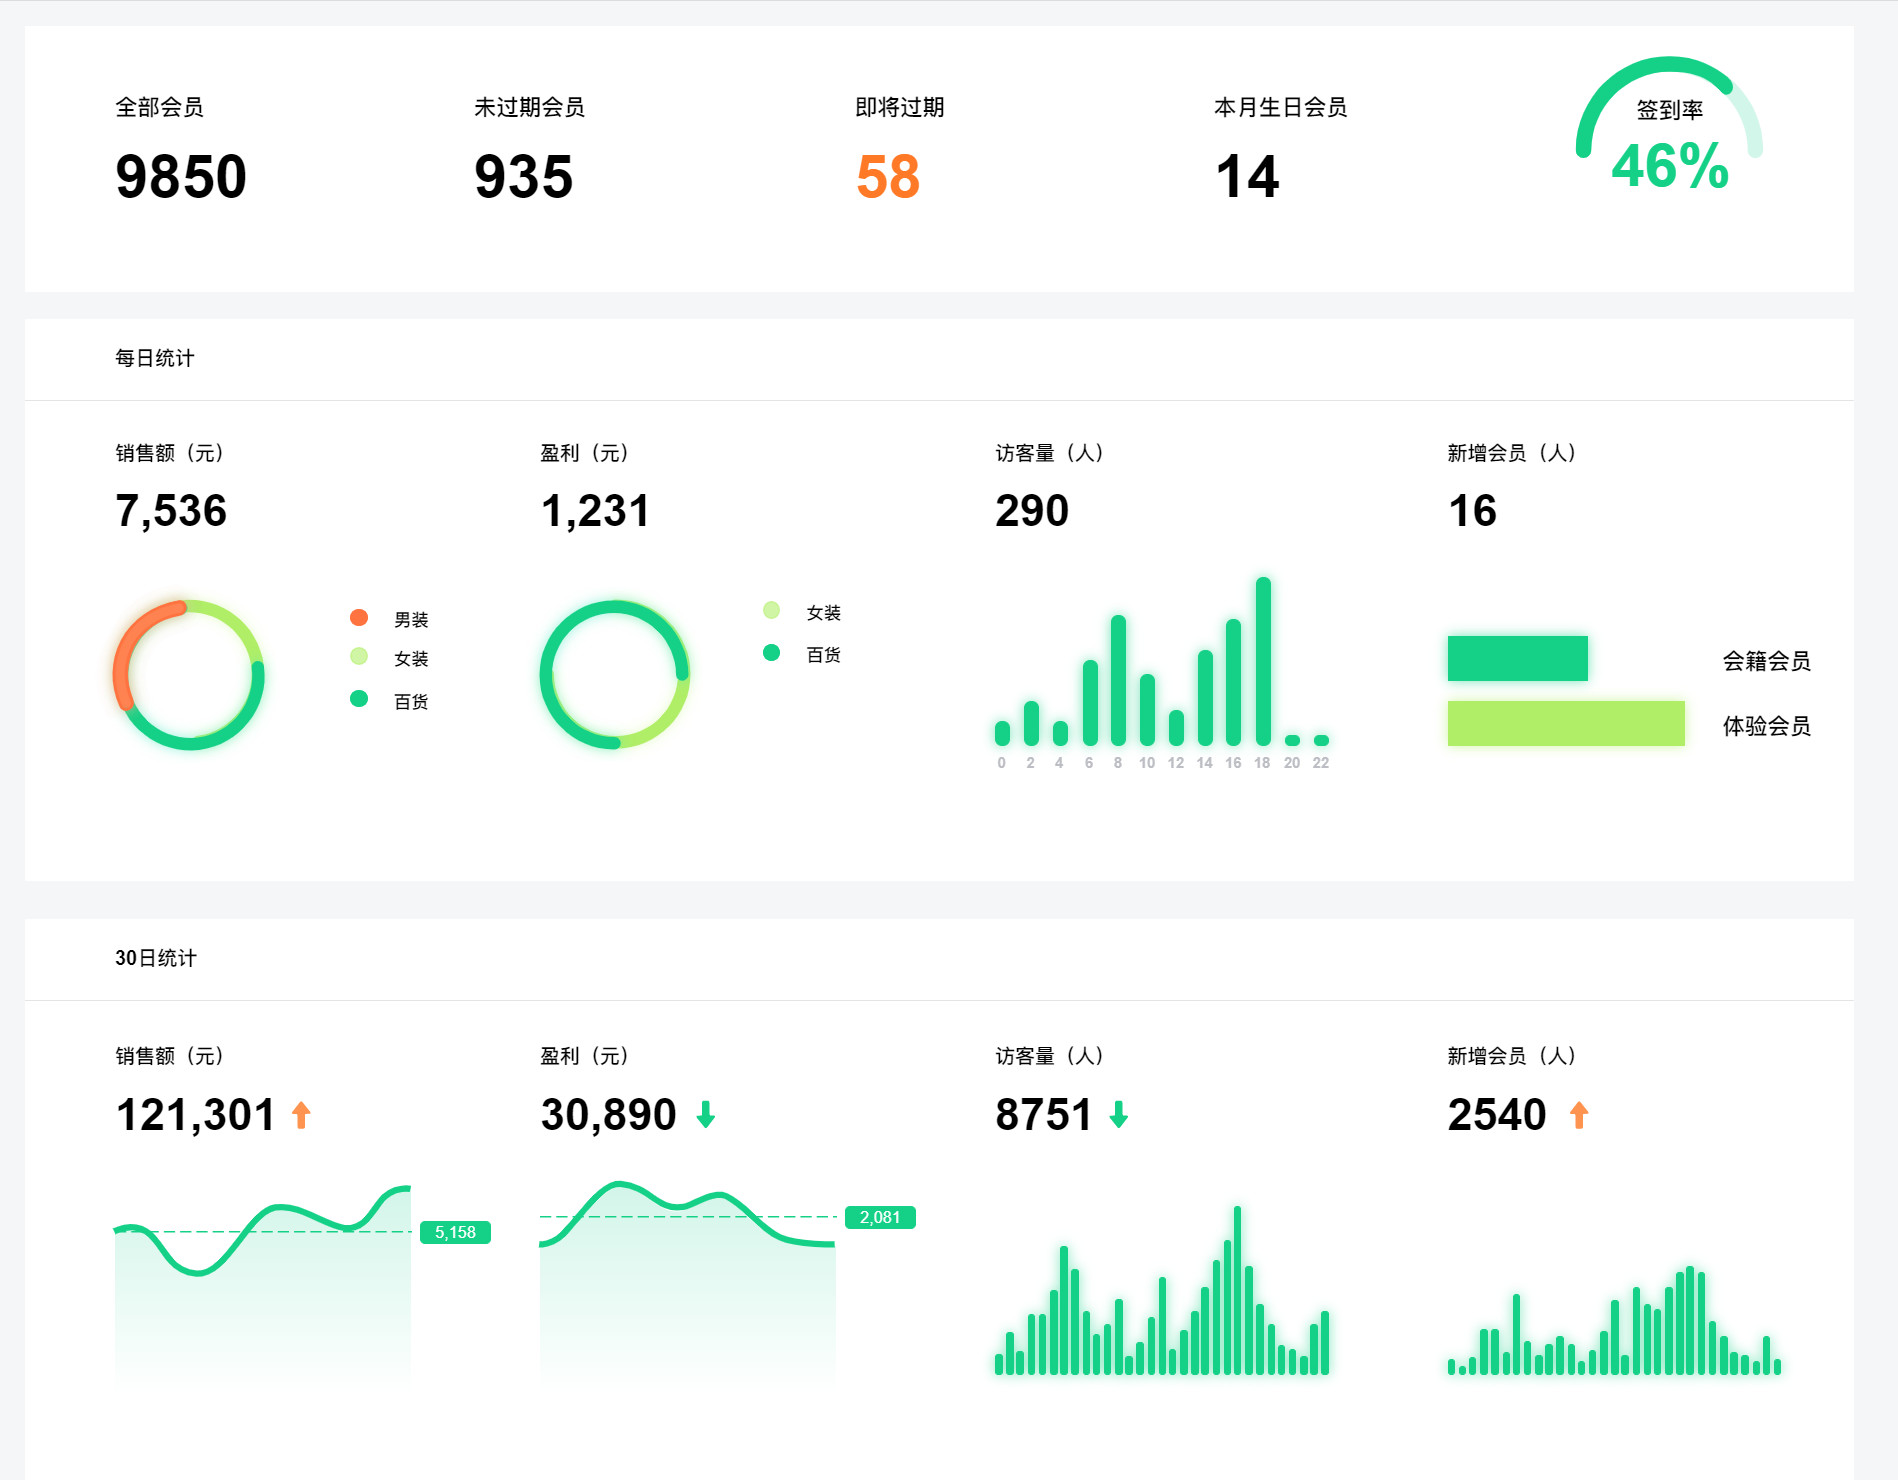Click the 女装 legend dot in sales chart
1898x1480 pixels.
pyautogui.click(x=359, y=656)
